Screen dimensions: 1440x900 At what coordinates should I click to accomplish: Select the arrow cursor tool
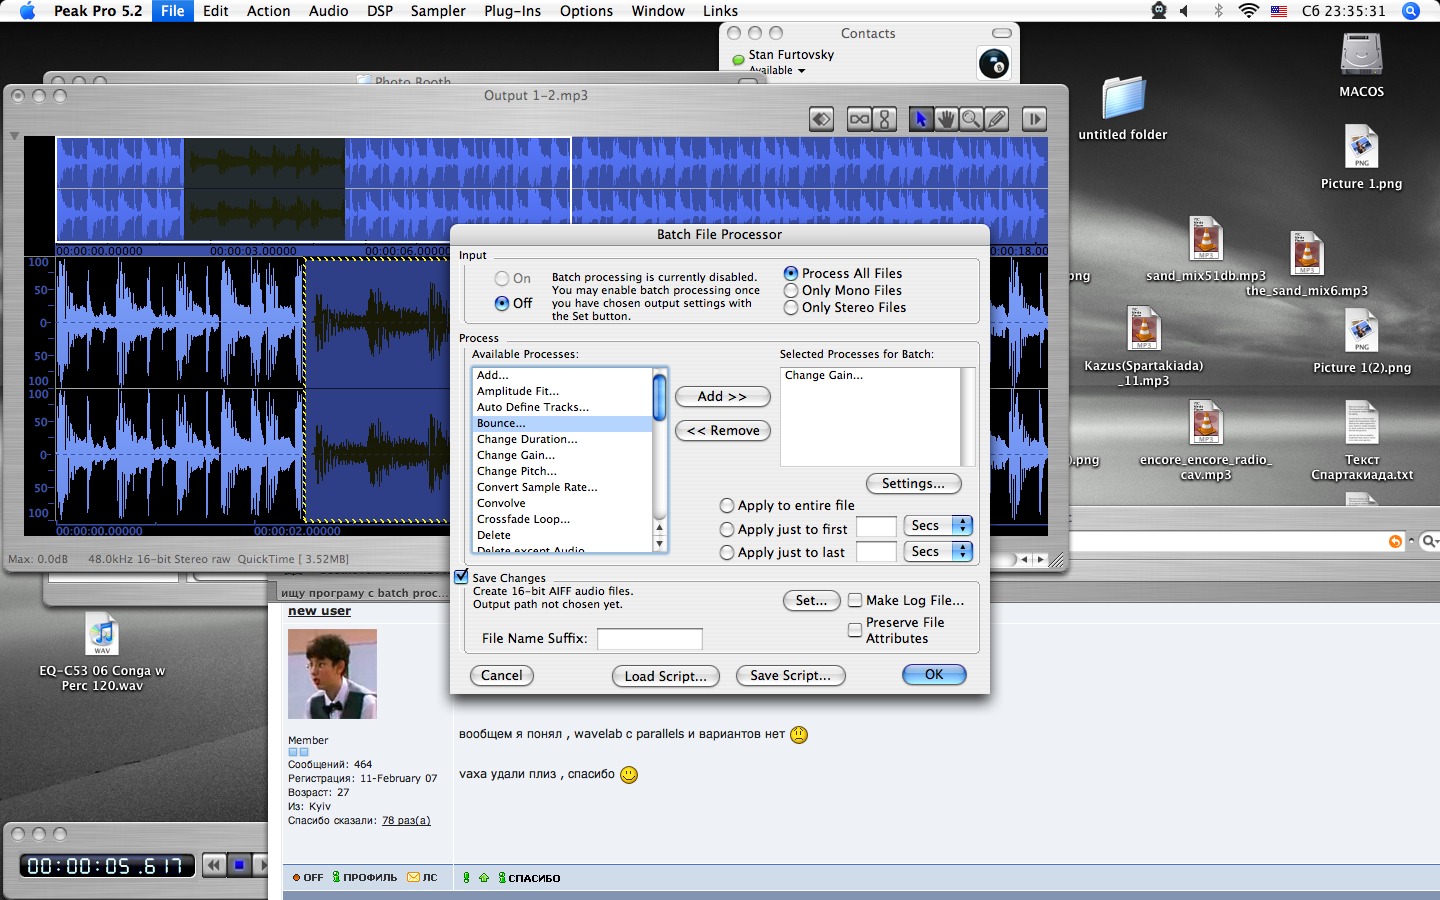pyautogui.click(x=921, y=119)
